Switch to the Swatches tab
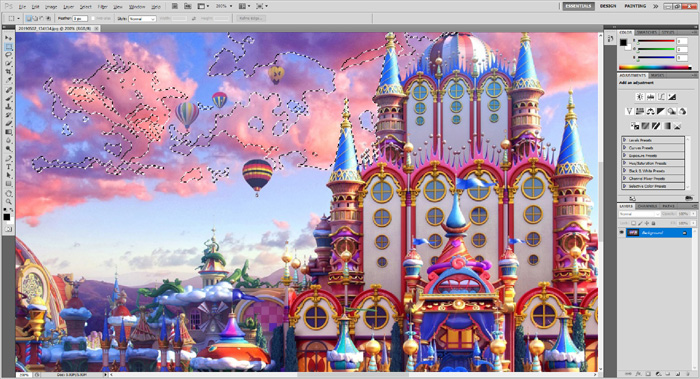 click(x=646, y=33)
